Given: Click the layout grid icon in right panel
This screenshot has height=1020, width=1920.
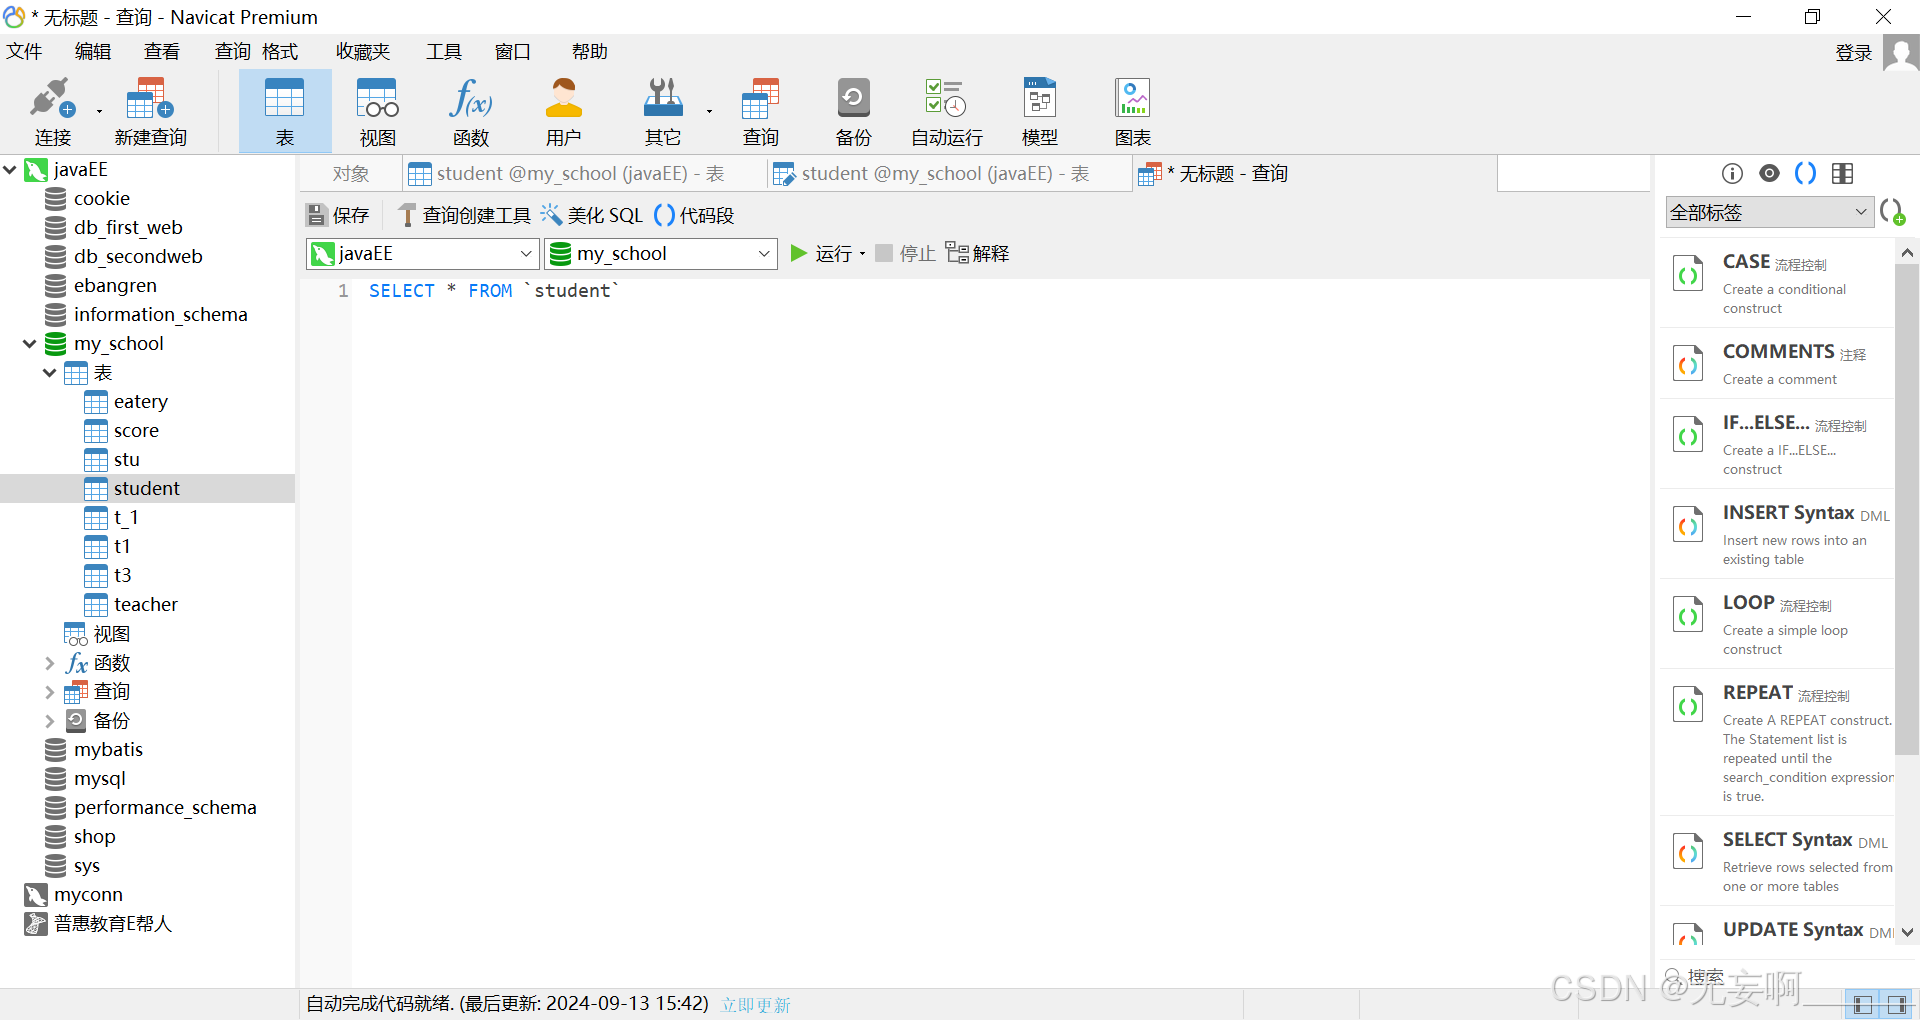Looking at the screenshot, I should click(x=1843, y=174).
